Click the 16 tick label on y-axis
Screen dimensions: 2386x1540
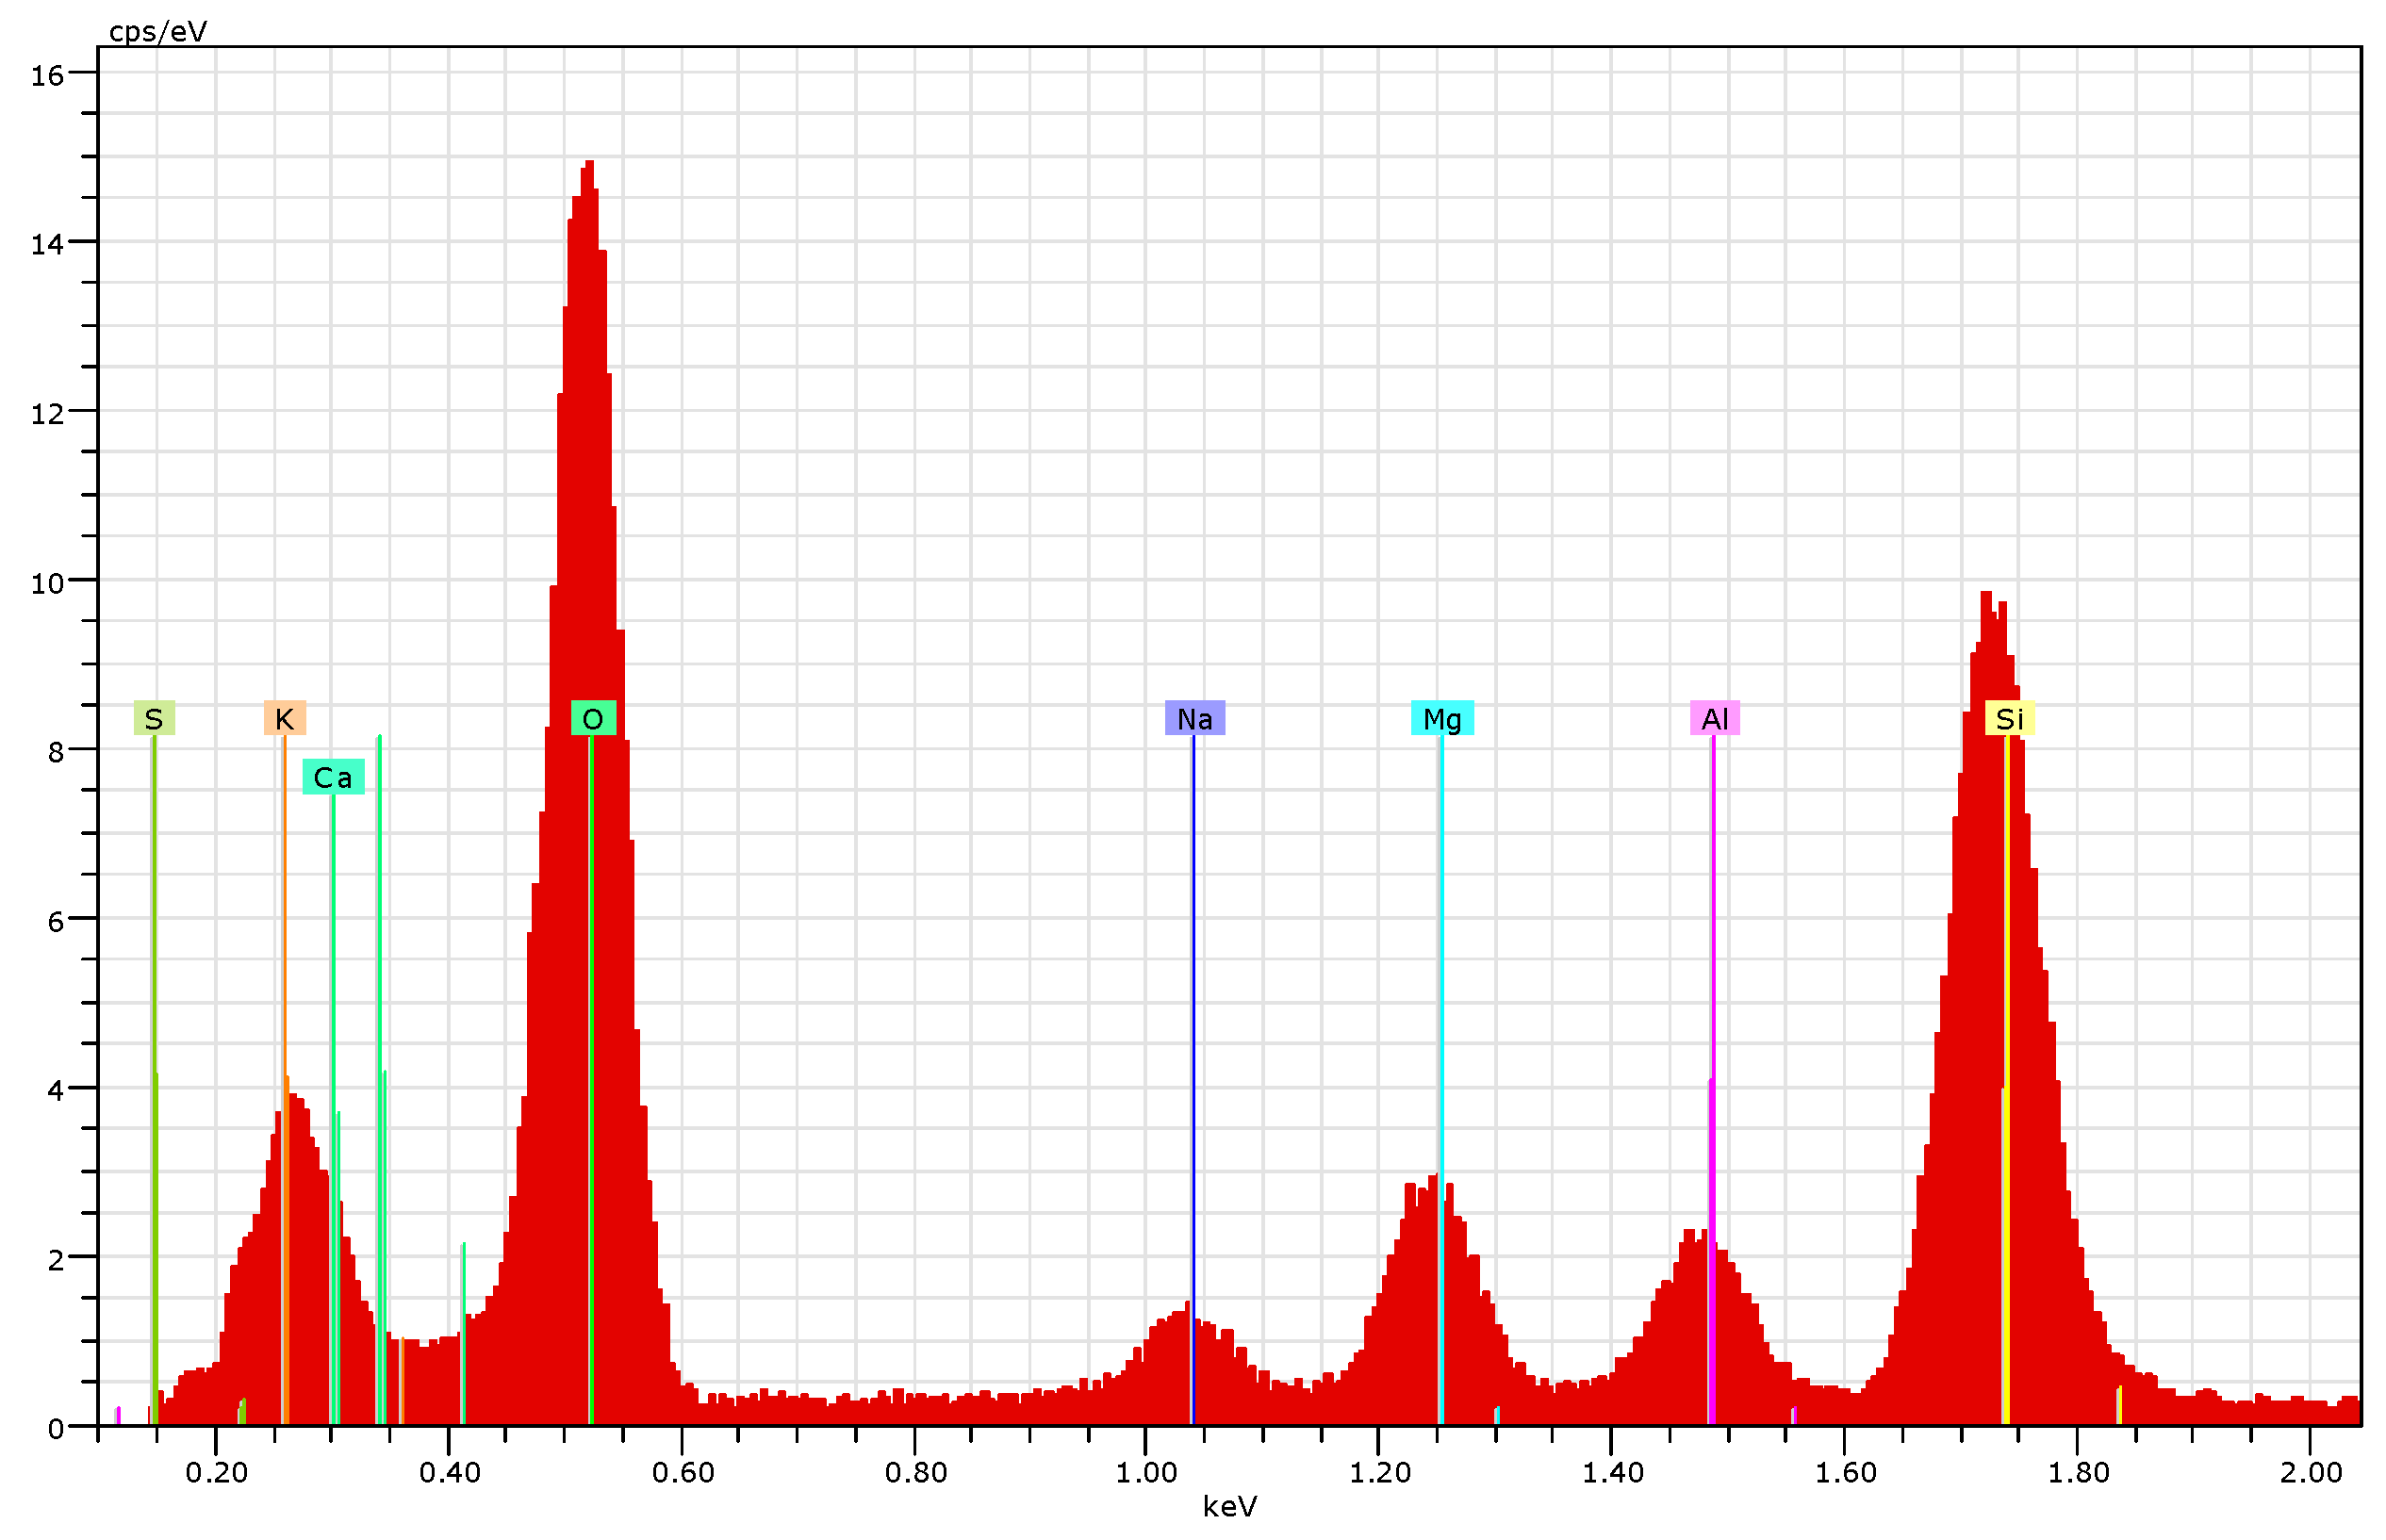47,76
